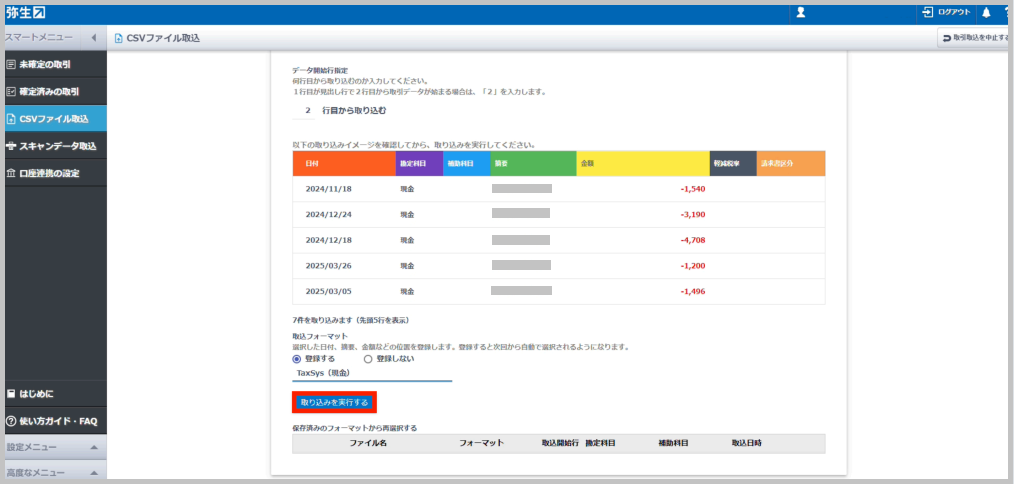Click ログアウト text

954,12
